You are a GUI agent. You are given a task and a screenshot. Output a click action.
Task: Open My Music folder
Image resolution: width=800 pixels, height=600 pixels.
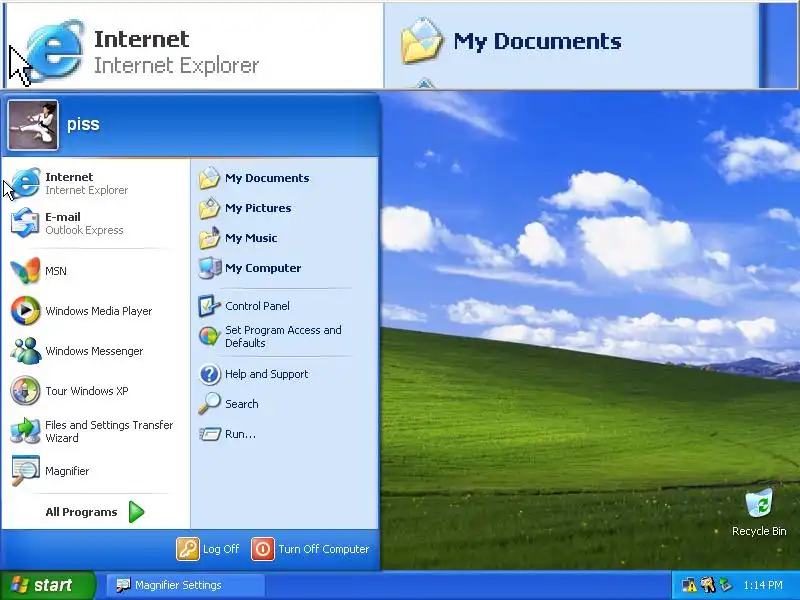pos(285,238)
